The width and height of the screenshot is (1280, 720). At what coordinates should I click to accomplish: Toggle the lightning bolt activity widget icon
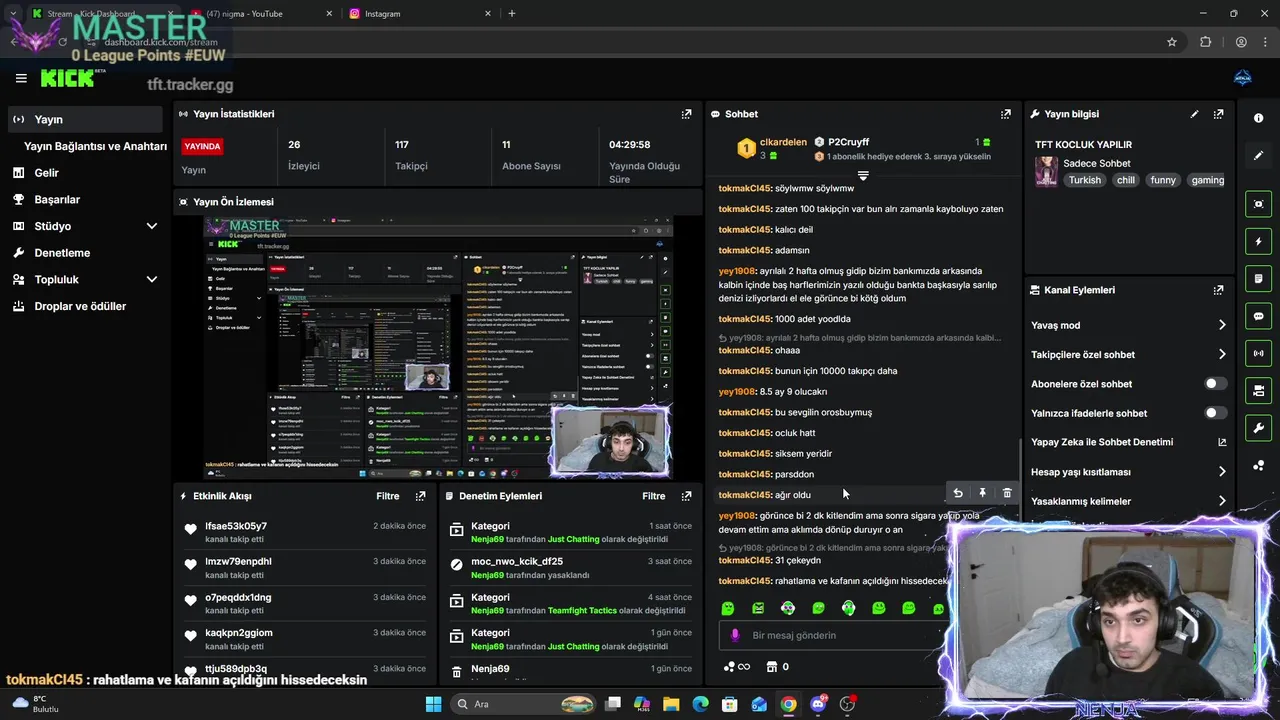coord(1258,241)
